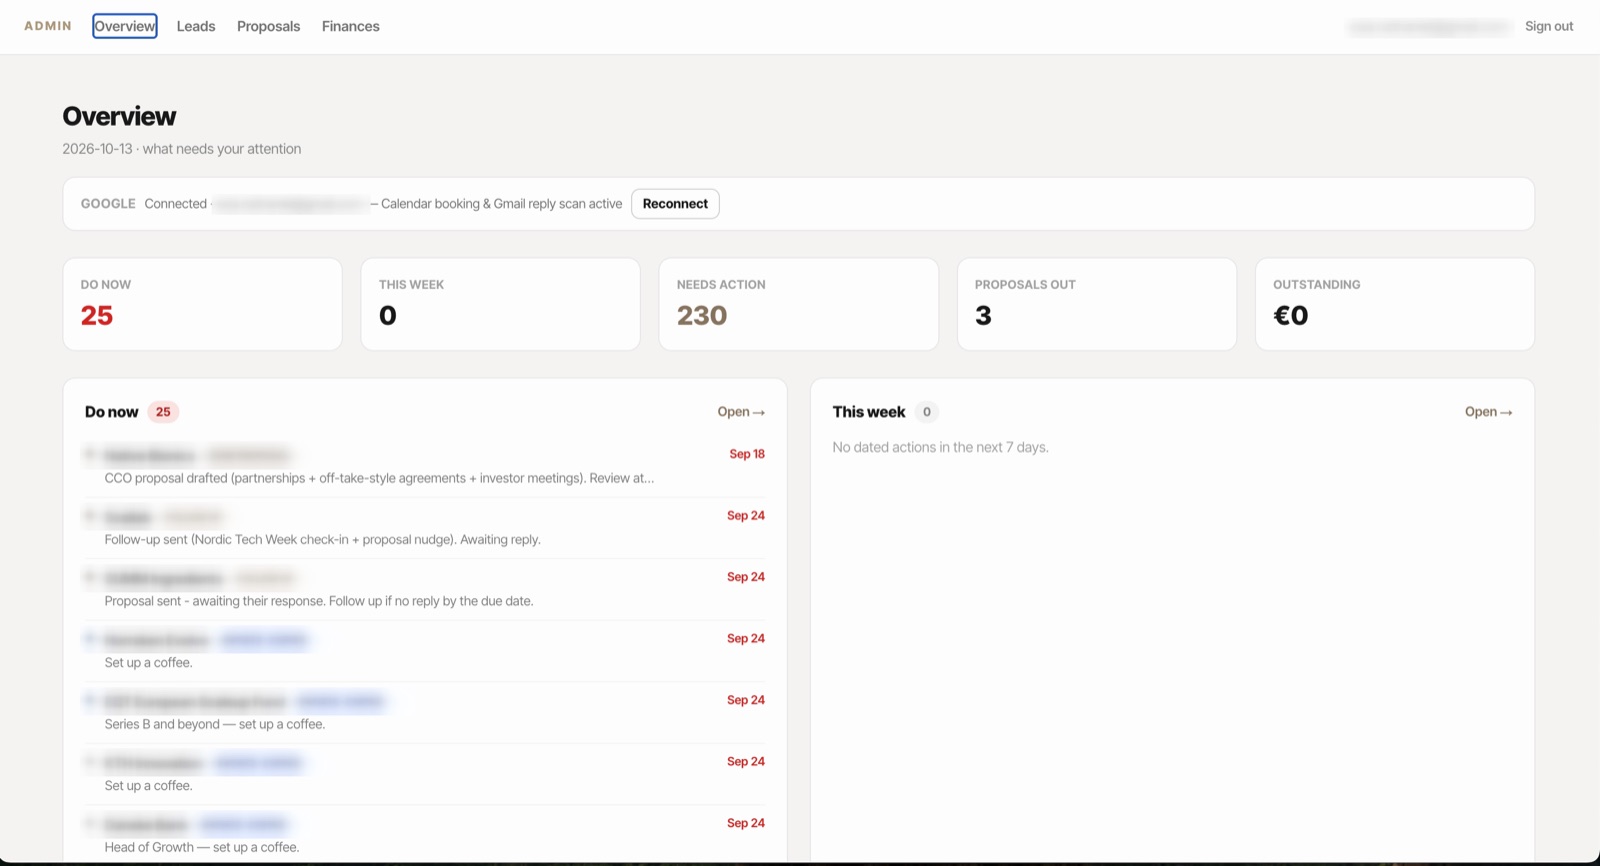Go to the Proposals tab
This screenshot has height=866, width=1600.
click(268, 26)
